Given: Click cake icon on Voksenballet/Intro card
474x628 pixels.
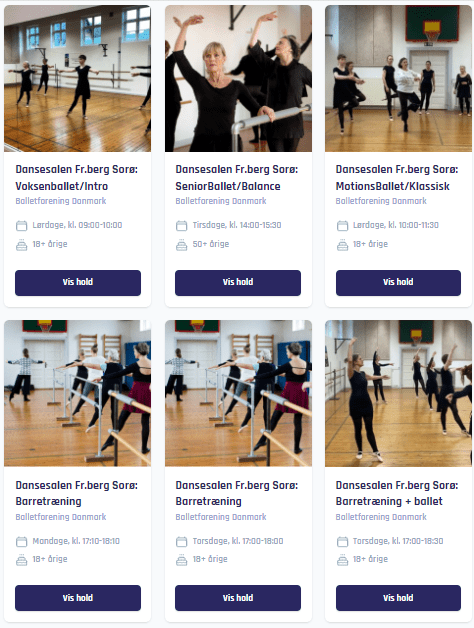Looking at the screenshot, I should 21,244.
